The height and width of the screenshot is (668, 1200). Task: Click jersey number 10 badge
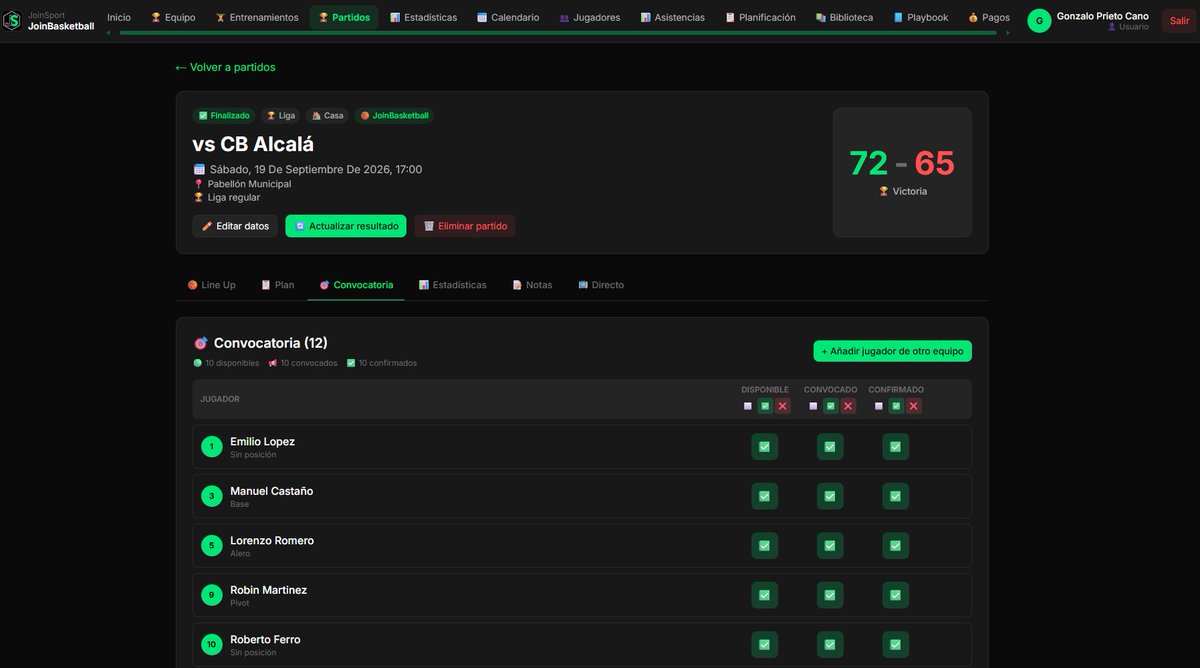211,645
